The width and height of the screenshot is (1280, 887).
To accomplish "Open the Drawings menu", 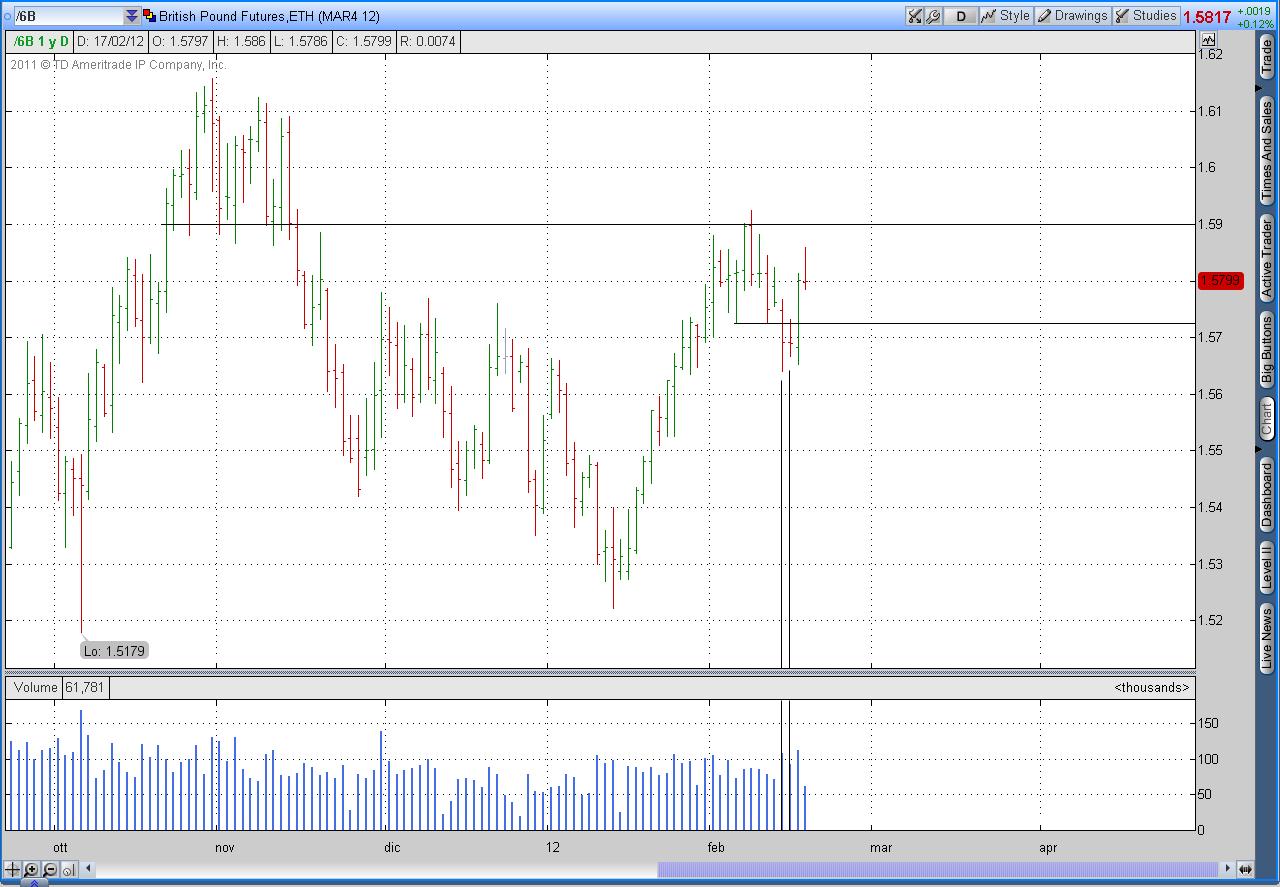I will tap(1073, 16).
